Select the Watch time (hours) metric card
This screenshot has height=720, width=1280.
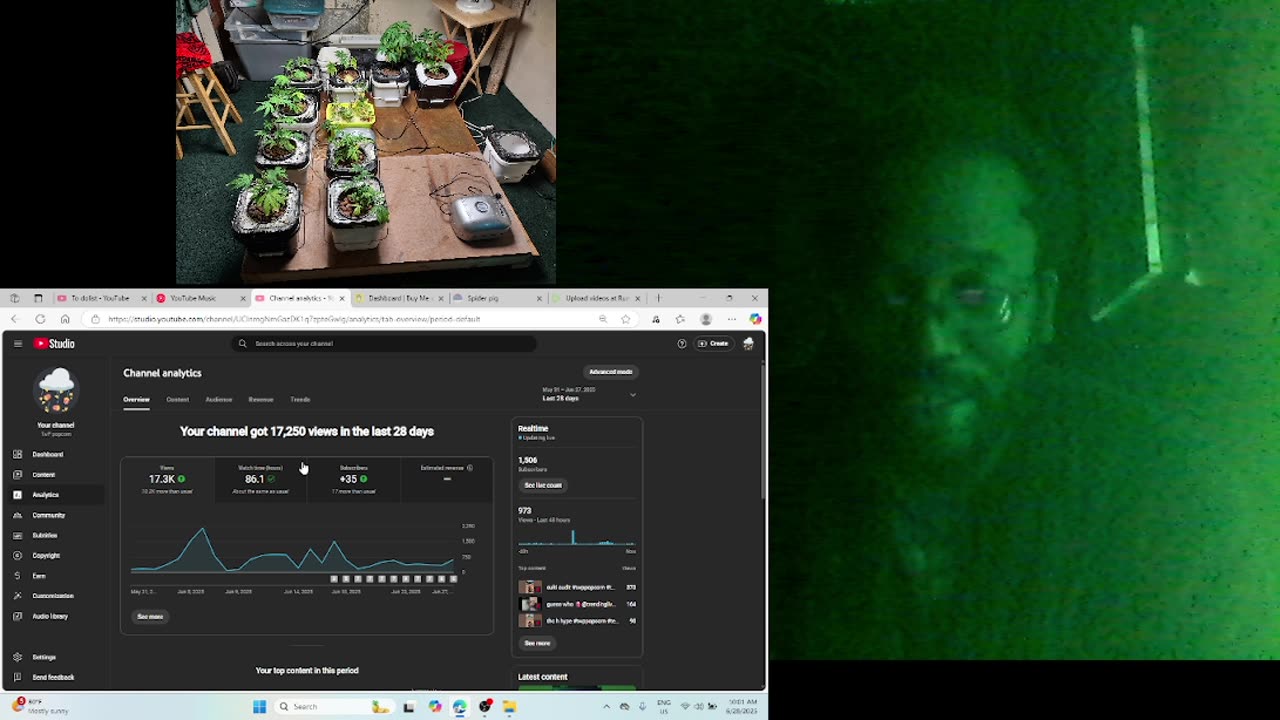click(x=260, y=480)
